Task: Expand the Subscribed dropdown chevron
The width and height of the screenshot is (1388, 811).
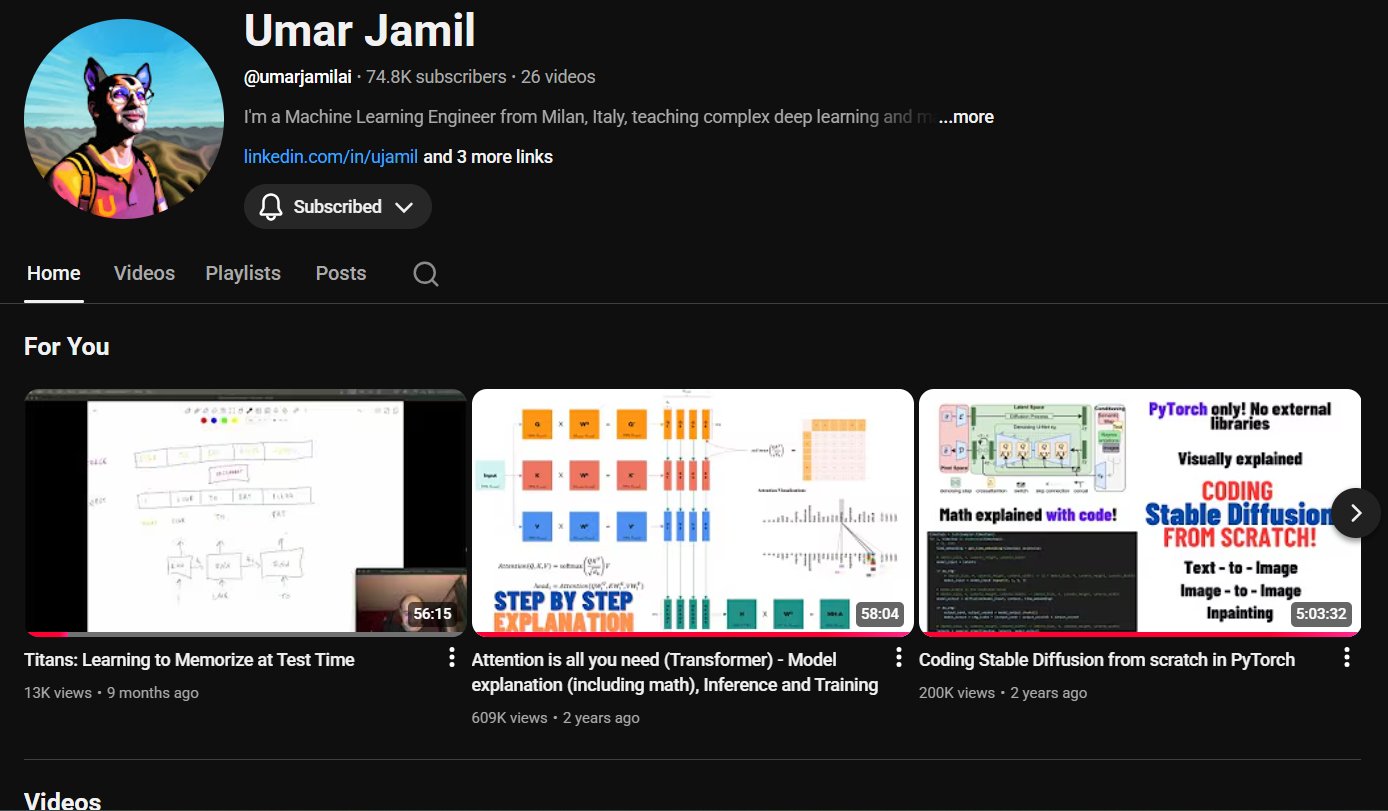Action: 404,207
